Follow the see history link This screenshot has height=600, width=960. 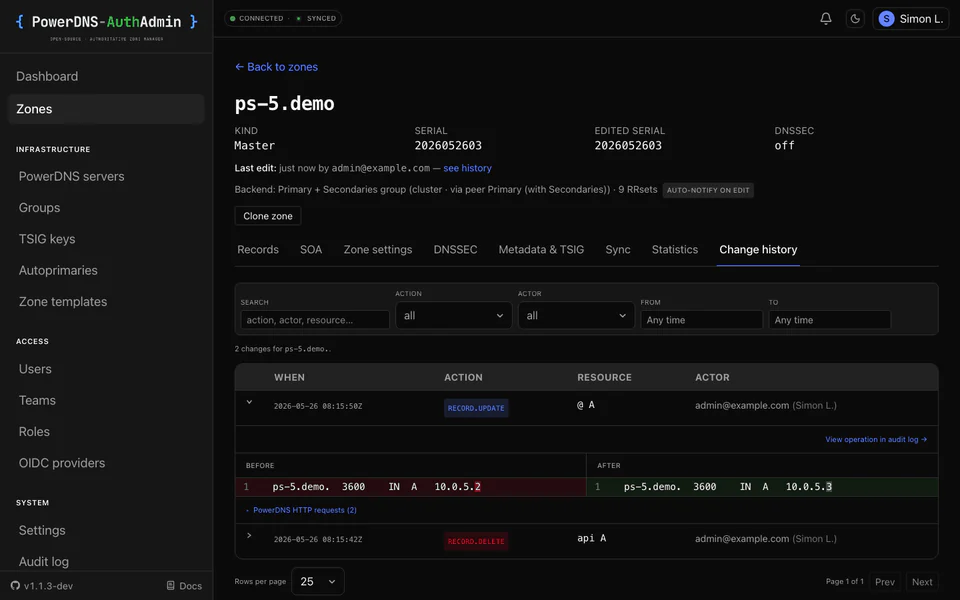(467, 168)
